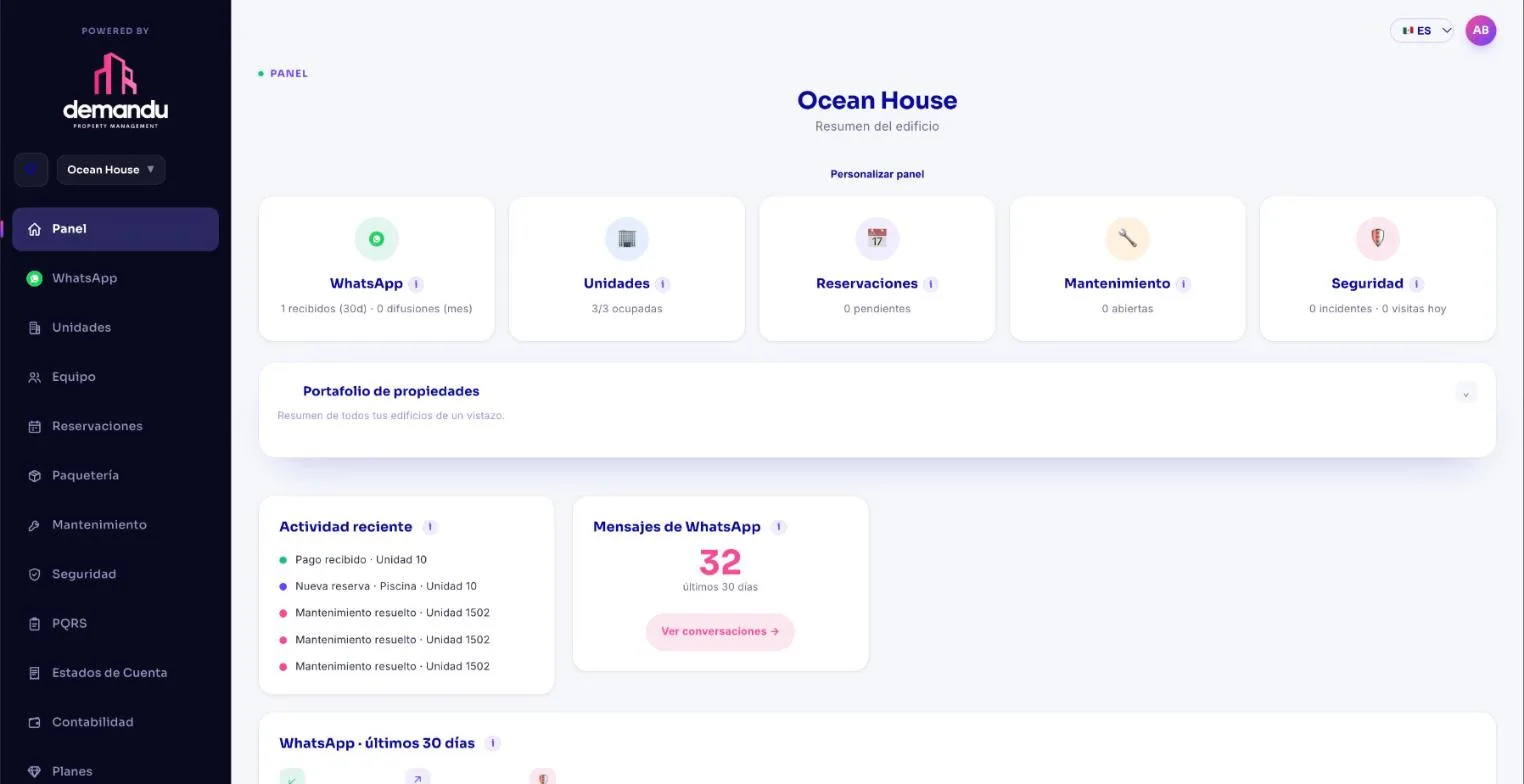Show info for Mantenimiento card
This screenshot has height=784, width=1524.
pos(1184,284)
